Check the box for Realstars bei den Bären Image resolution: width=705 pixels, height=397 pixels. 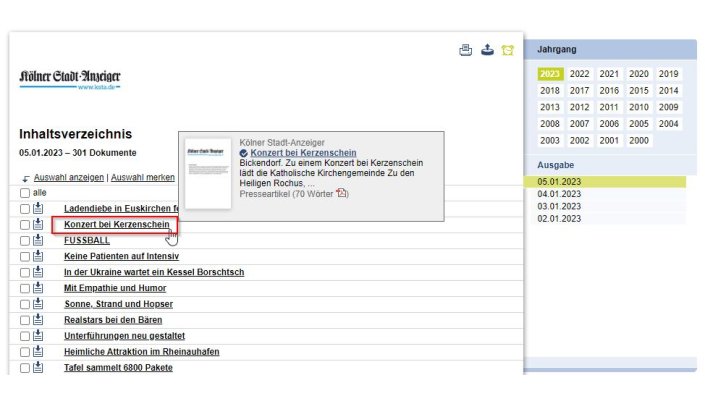pyautogui.click(x=25, y=320)
